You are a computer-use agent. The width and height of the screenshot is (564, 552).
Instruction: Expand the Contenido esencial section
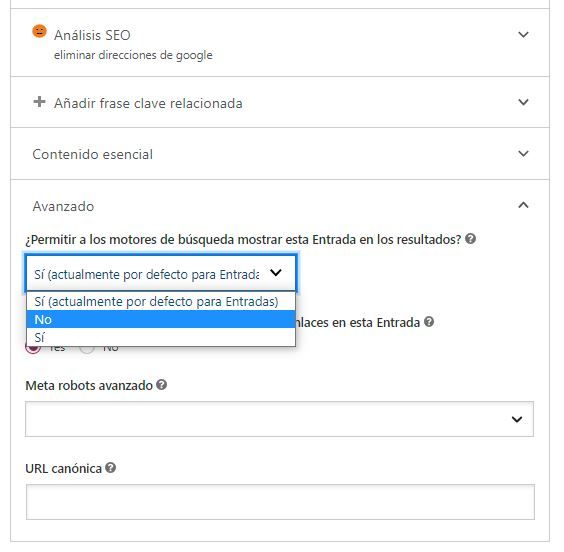(523, 154)
